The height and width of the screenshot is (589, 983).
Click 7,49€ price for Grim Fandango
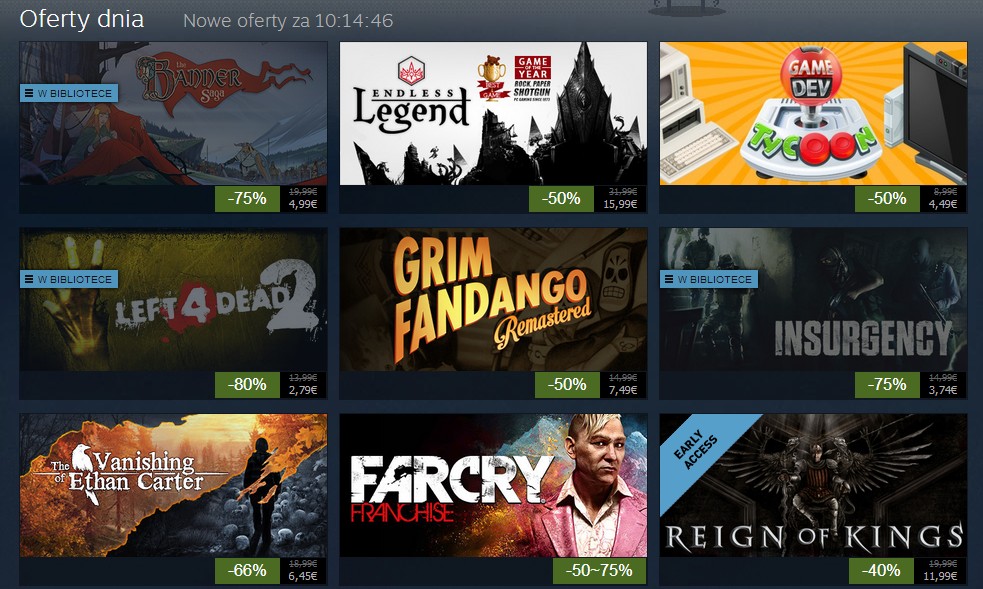tap(623, 390)
